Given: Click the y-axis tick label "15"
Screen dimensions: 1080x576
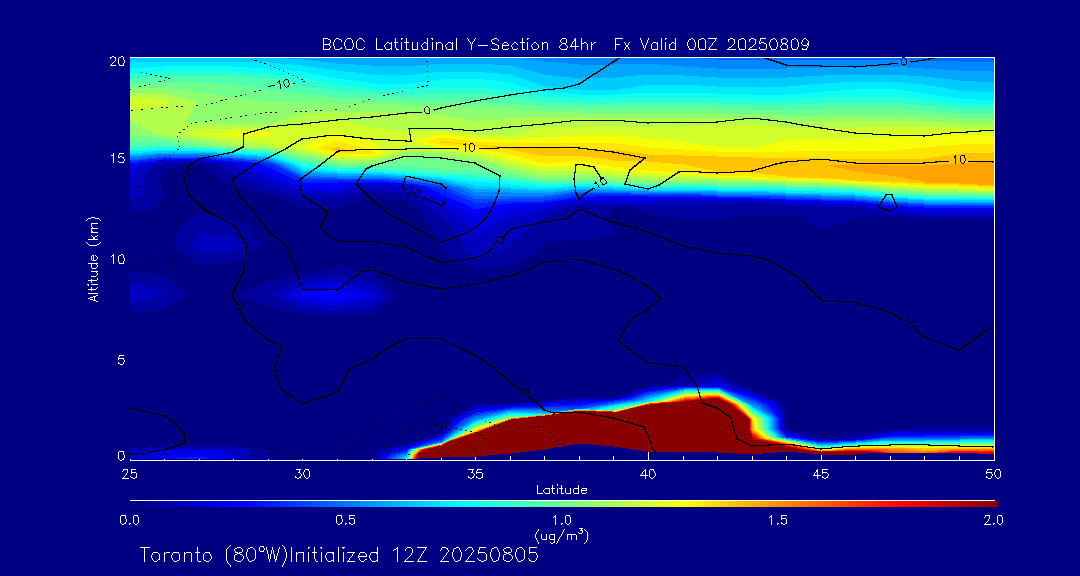Looking at the screenshot, I should pyautogui.click(x=116, y=158).
